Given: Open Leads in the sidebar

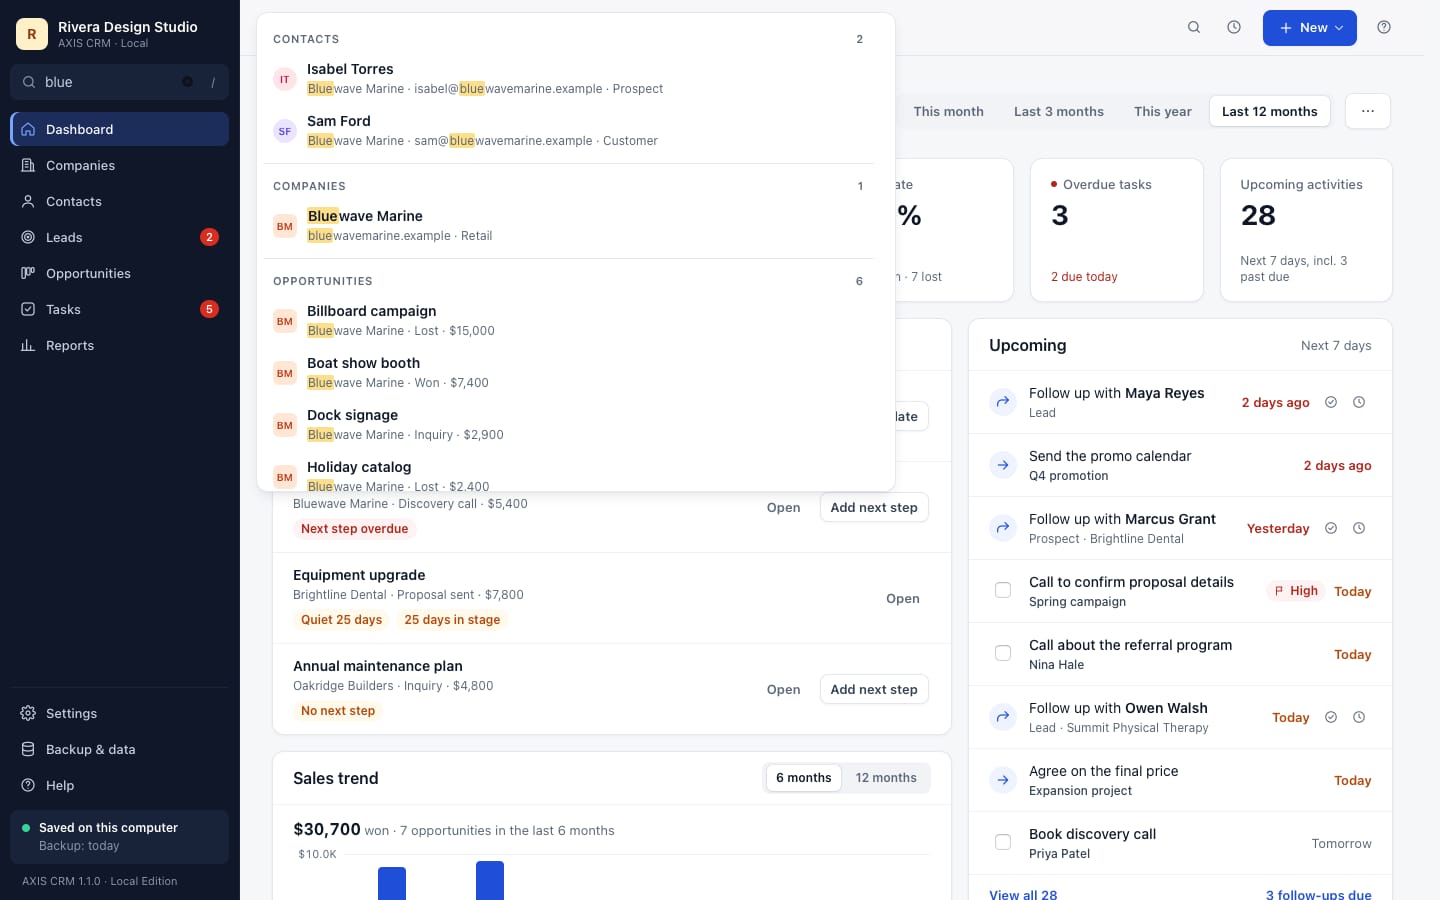Looking at the screenshot, I should pos(119,237).
